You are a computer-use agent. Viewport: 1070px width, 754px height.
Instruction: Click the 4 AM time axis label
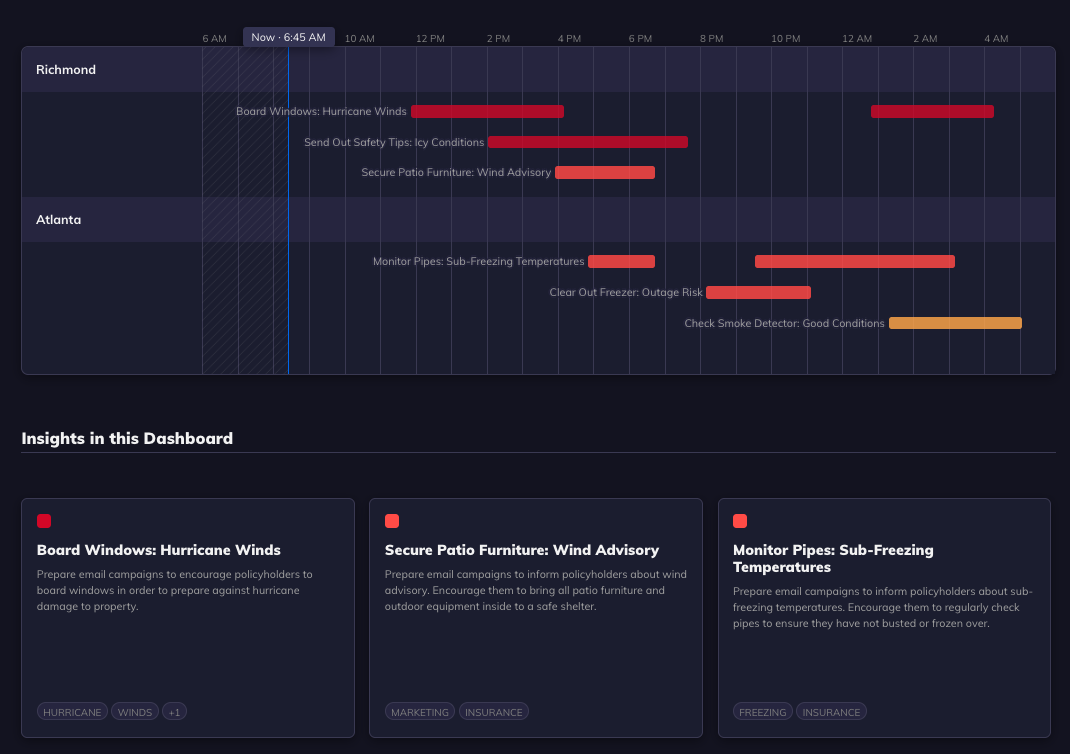[x=996, y=39]
